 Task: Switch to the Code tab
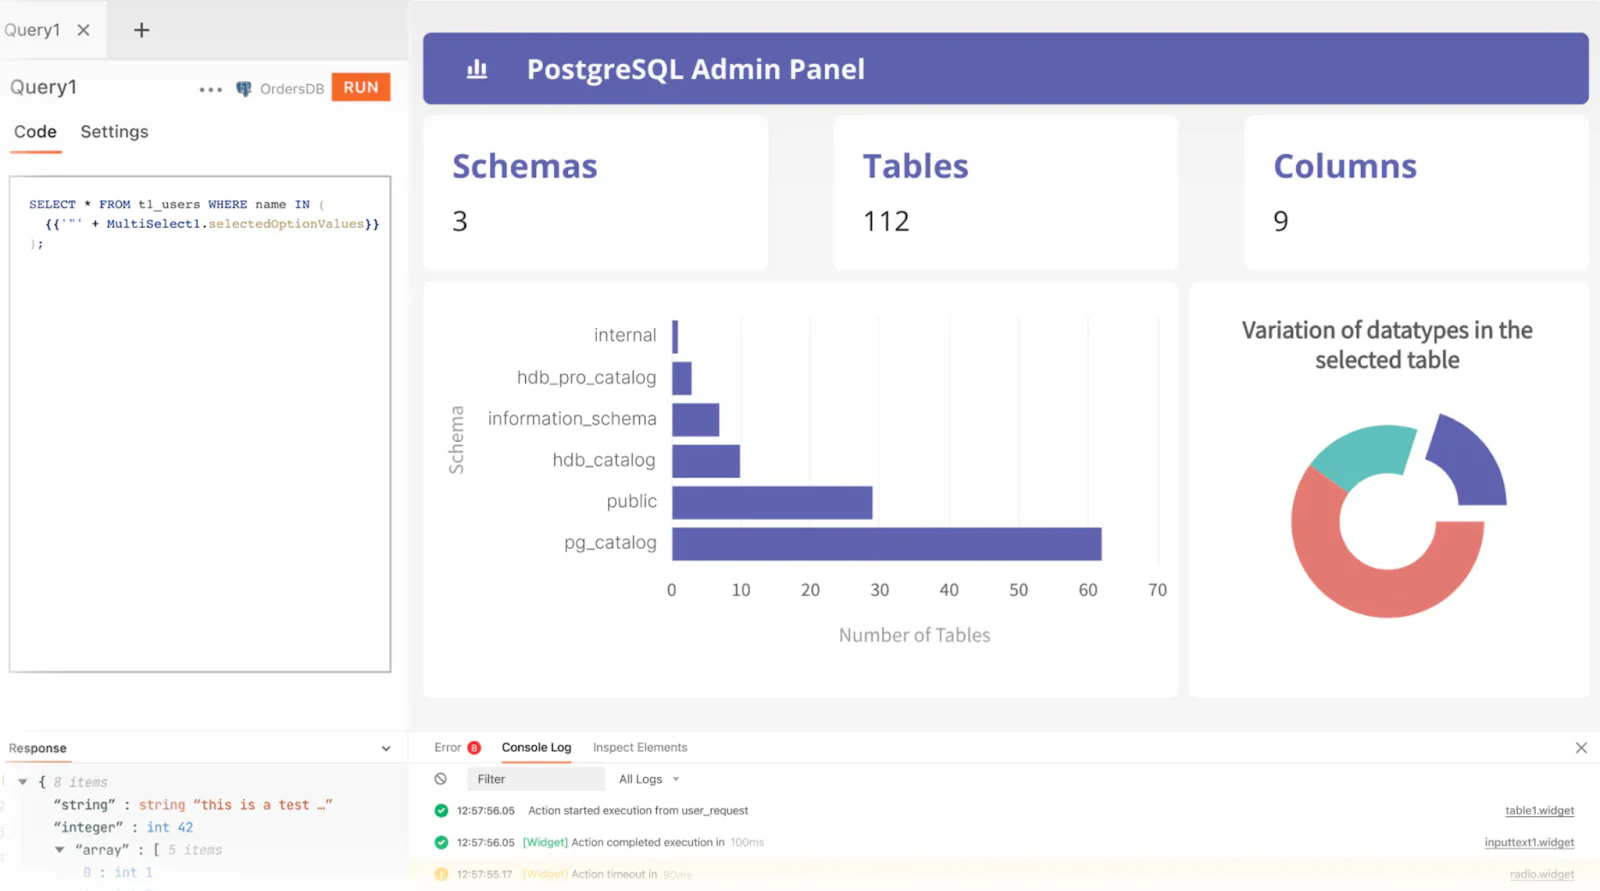coord(35,132)
